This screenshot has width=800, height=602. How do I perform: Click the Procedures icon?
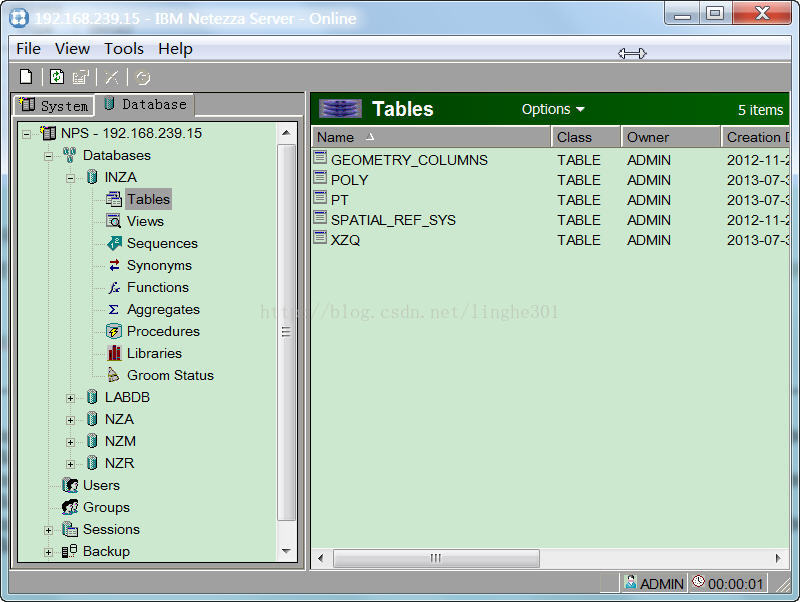[x=114, y=331]
